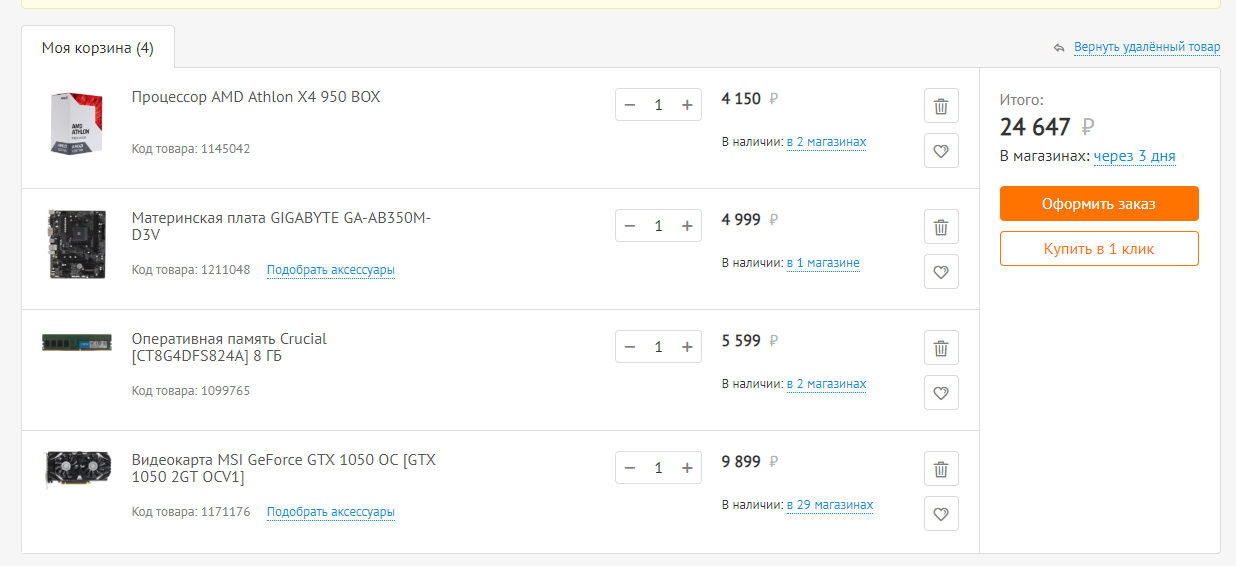Add AMD Athlon processor to wishlist
This screenshot has height=566, width=1236.
[941, 151]
